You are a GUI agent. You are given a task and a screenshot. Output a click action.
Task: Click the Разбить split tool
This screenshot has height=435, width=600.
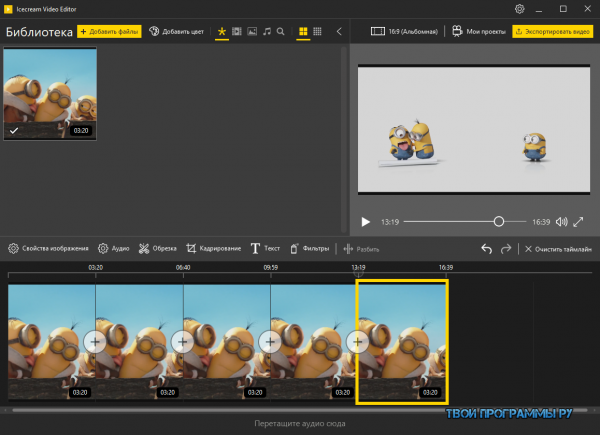pos(361,249)
